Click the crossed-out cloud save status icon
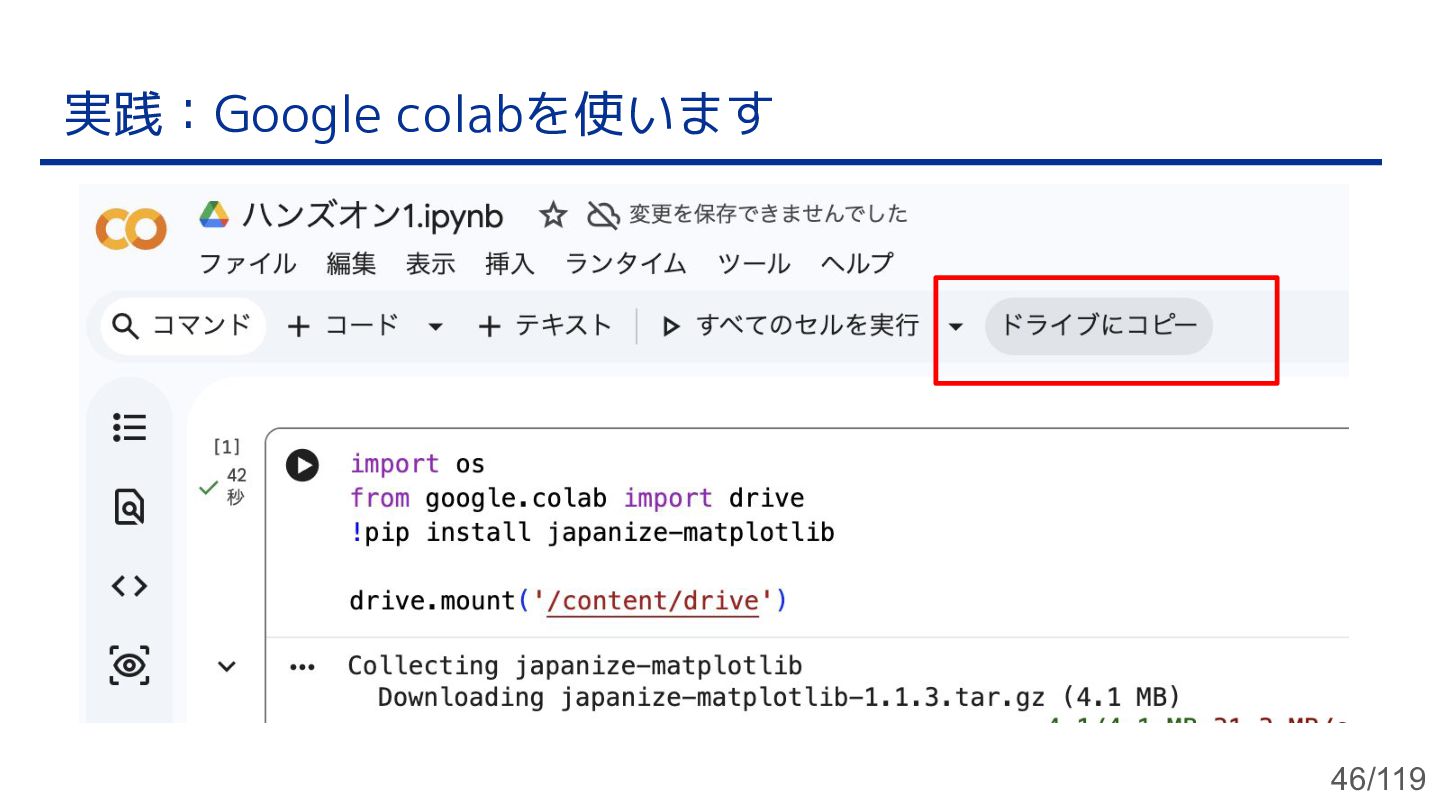Image resolution: width=1440 pixels, height=810 pixels. (603, 215)
